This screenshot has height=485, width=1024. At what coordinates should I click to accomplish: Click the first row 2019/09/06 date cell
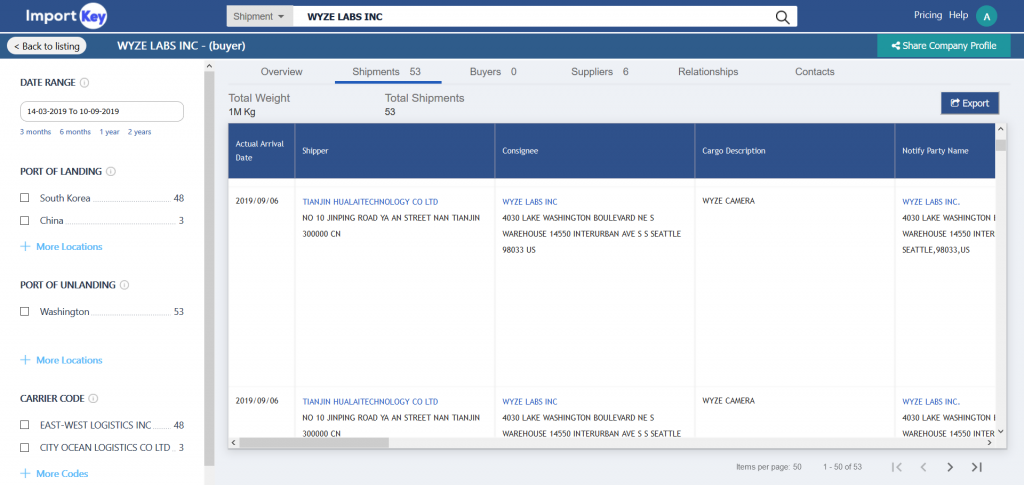point(257,201)
